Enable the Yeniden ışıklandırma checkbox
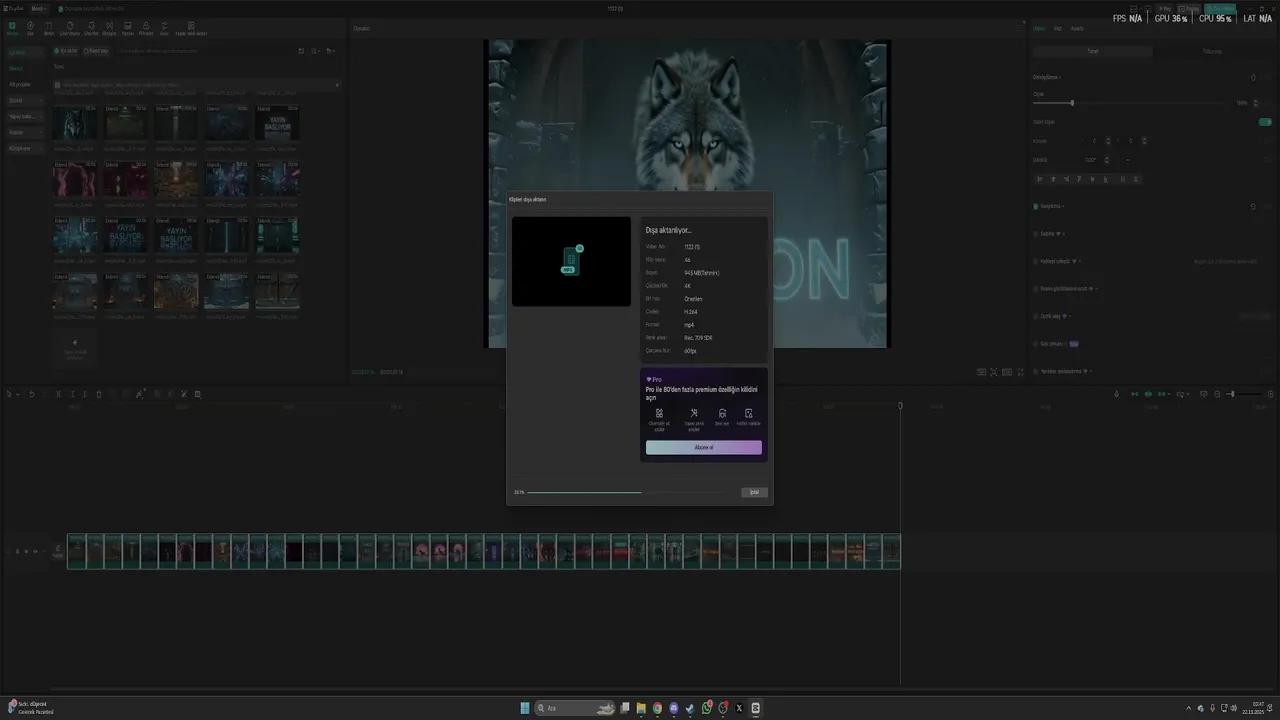This screenshot has height=720, width=1280. pos(1035,371)
